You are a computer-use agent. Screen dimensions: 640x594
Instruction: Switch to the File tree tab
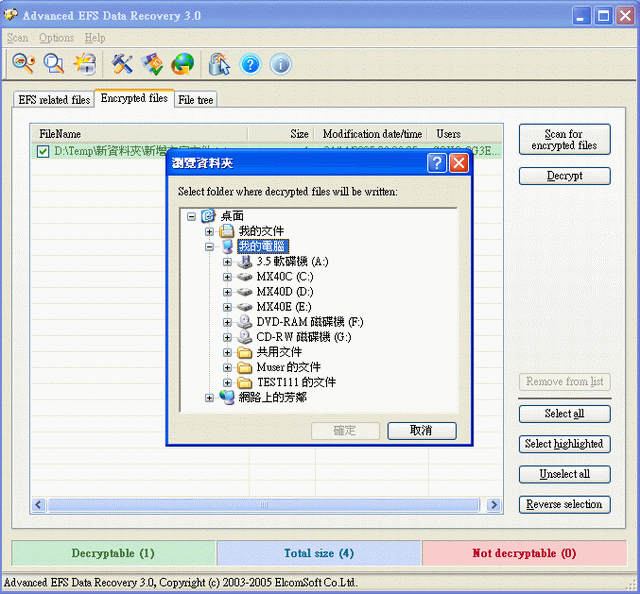(x=196, y=100)
